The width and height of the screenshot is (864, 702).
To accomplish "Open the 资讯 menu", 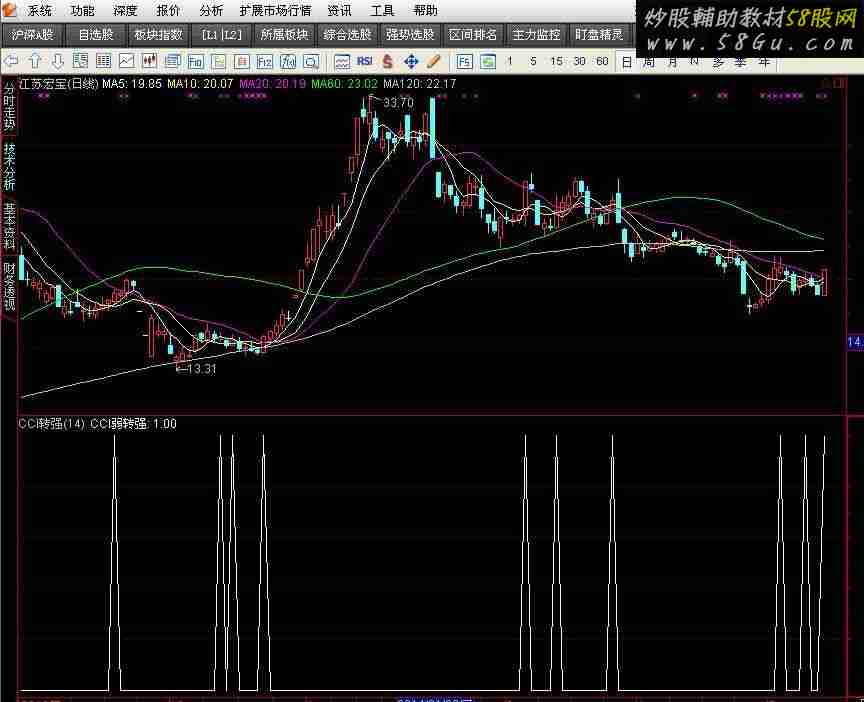I will (x=339, y=10).
